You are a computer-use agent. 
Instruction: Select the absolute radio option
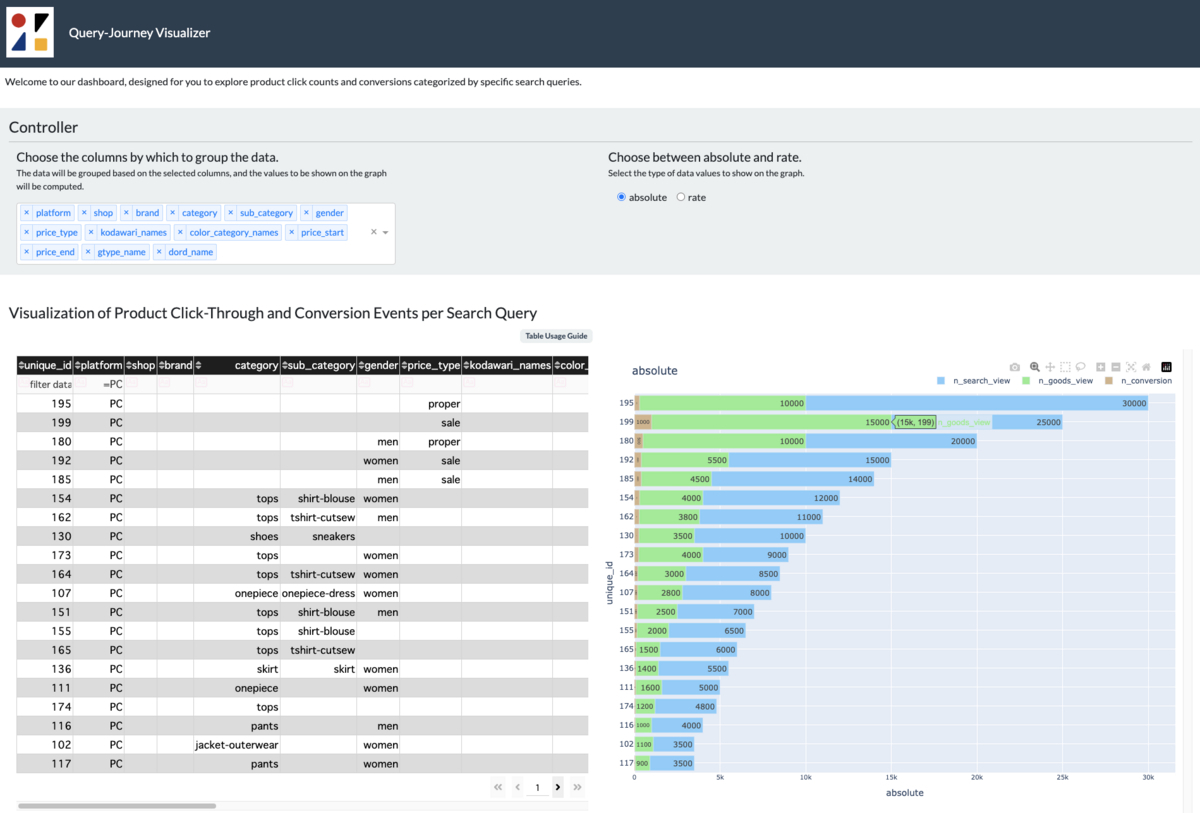pyautogui.click(x=622, y=197)
